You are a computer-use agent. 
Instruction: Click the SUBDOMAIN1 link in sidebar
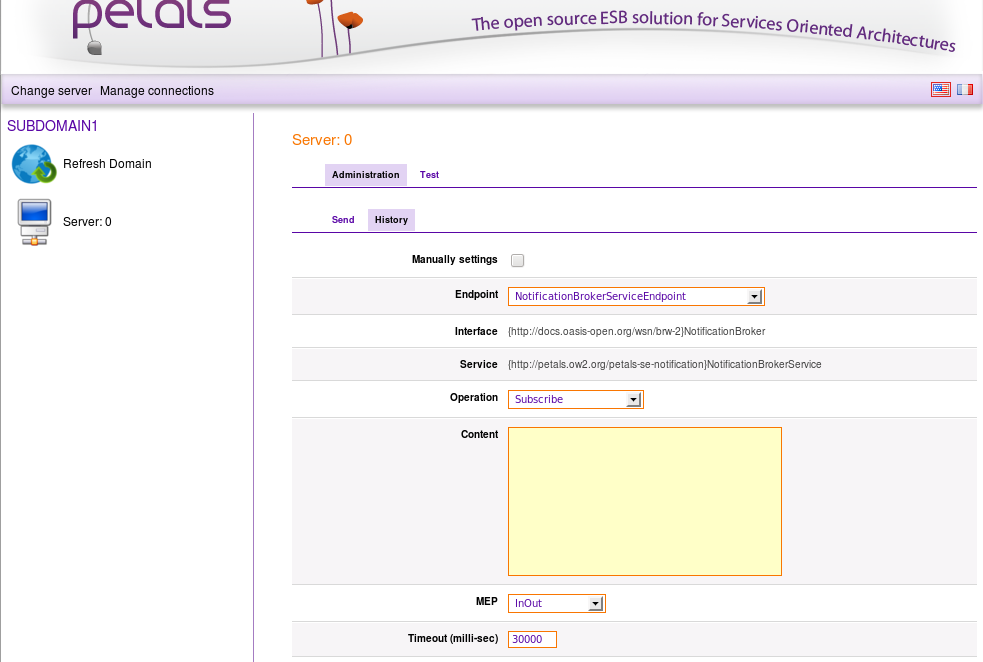pyautogui.click(x=52, y=126)
